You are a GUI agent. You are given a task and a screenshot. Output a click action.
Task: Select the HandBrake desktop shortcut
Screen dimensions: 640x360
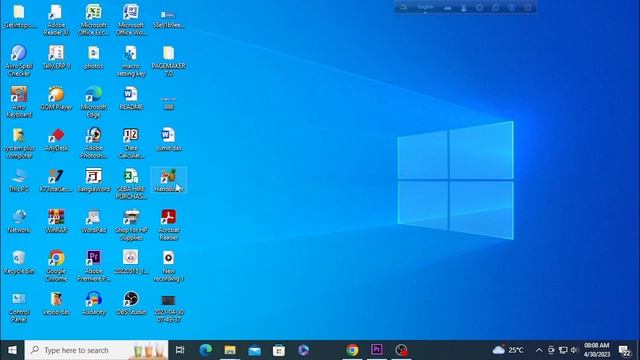pos(169,181)
